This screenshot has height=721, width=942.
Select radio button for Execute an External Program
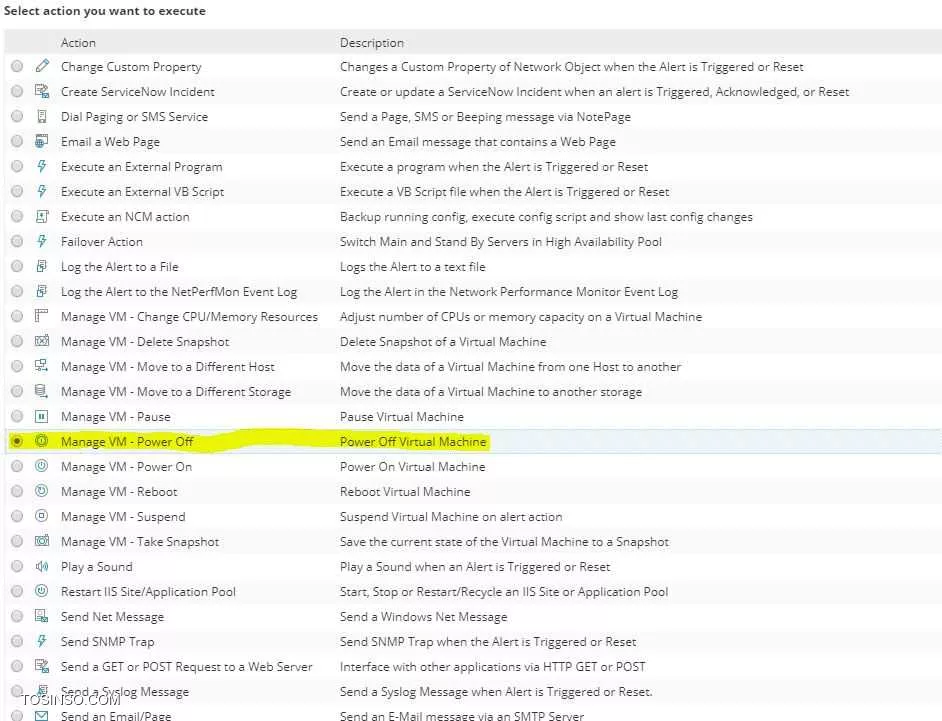[x=17, y=166]
